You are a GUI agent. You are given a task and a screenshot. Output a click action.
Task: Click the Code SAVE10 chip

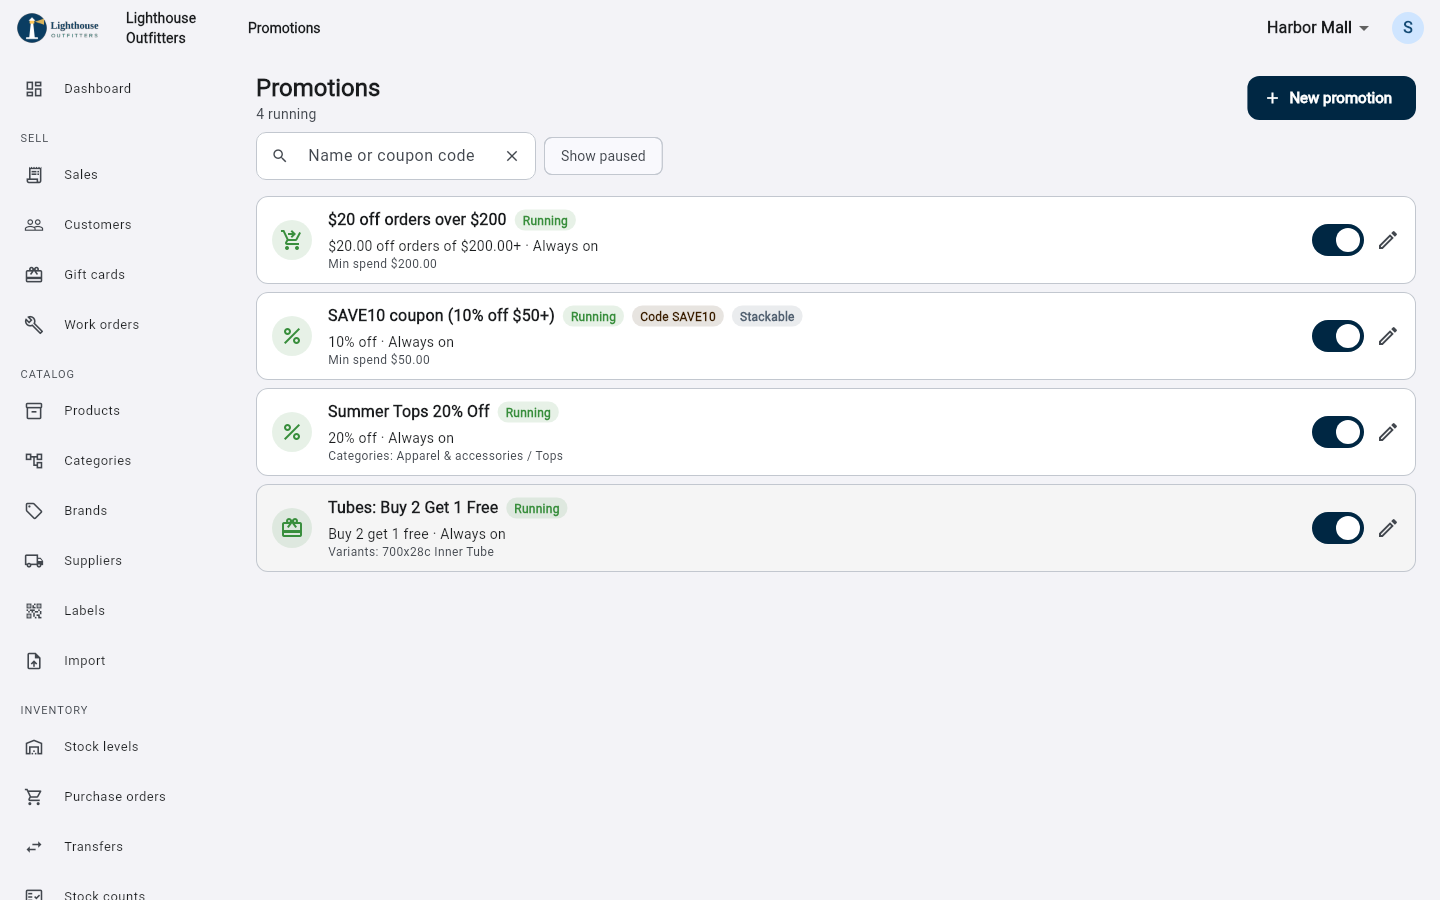coord(678,317)
